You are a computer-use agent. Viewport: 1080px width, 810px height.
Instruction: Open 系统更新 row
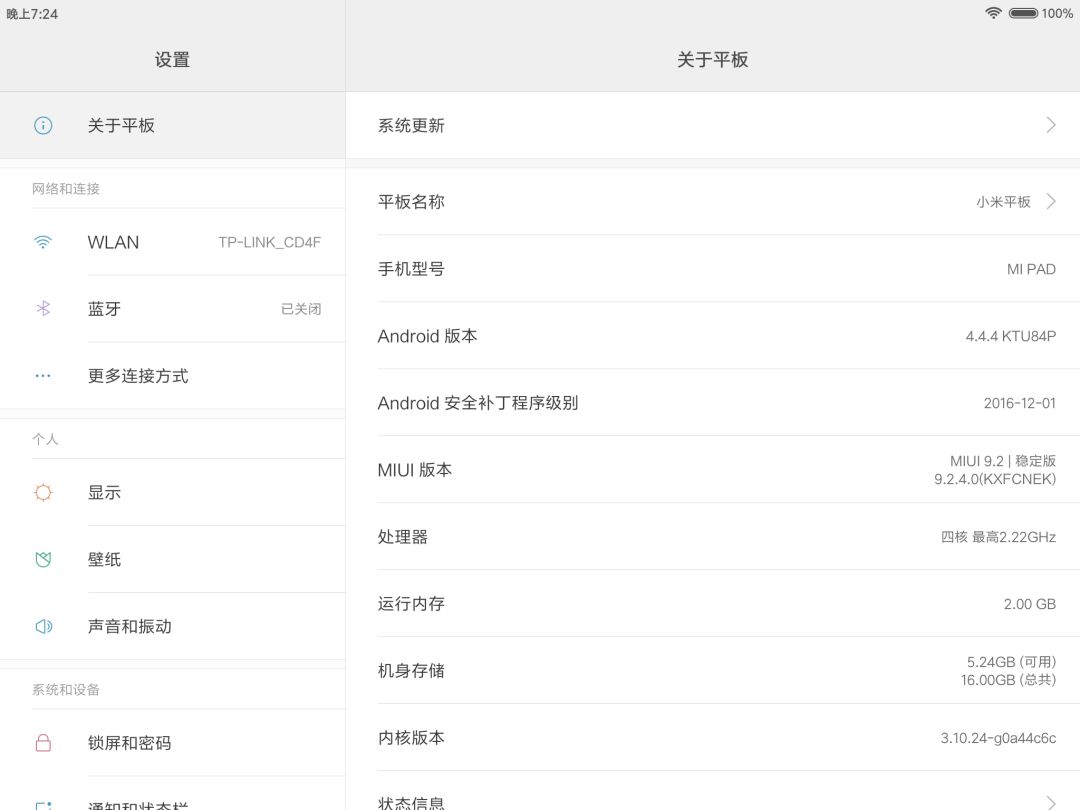pyautogui.click(x=713, y=125)
